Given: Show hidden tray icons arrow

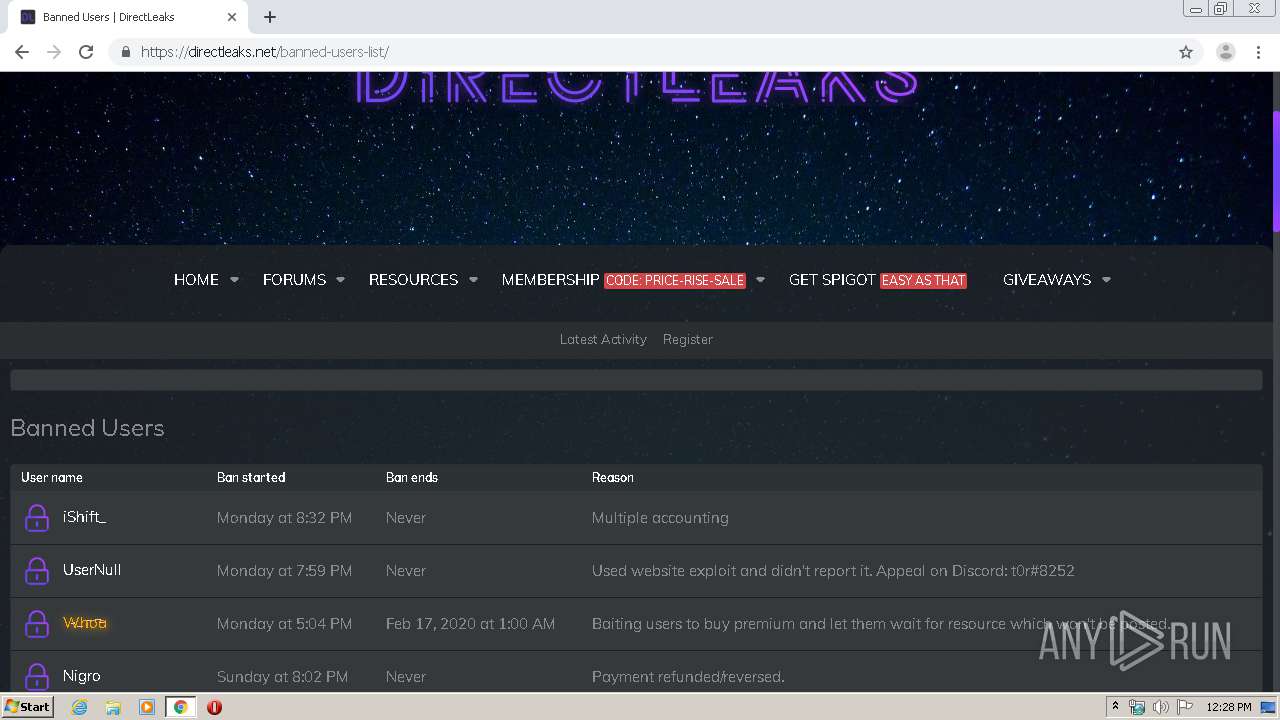Looking at the screenshot, I should [1115, 707].
